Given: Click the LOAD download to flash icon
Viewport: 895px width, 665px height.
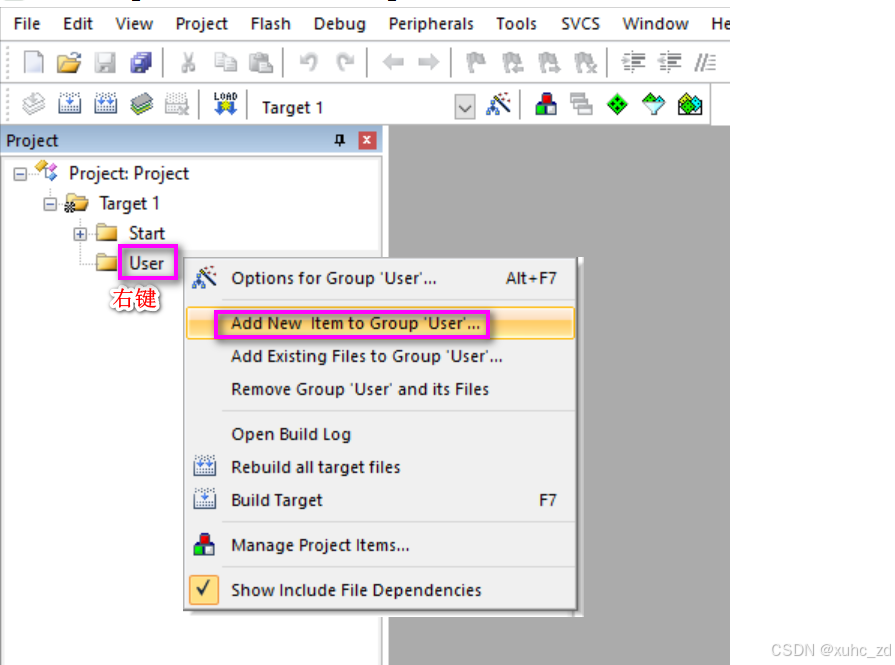Looking at the screenshot, I should point(225,104).
